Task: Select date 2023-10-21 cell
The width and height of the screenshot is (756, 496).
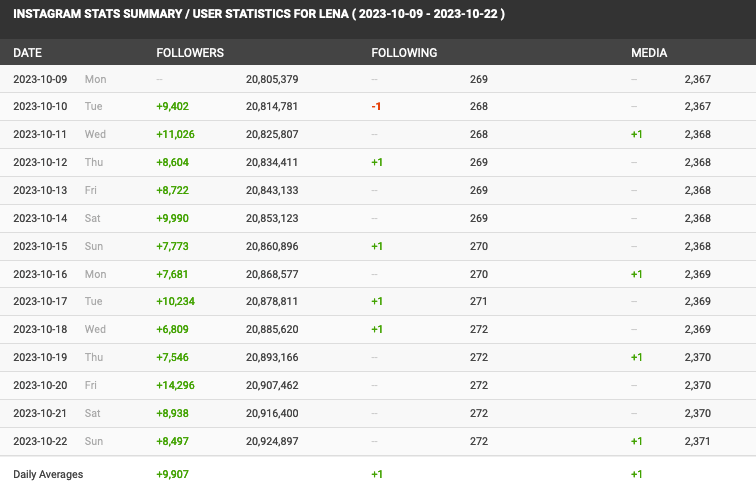Action: [40, 413]
